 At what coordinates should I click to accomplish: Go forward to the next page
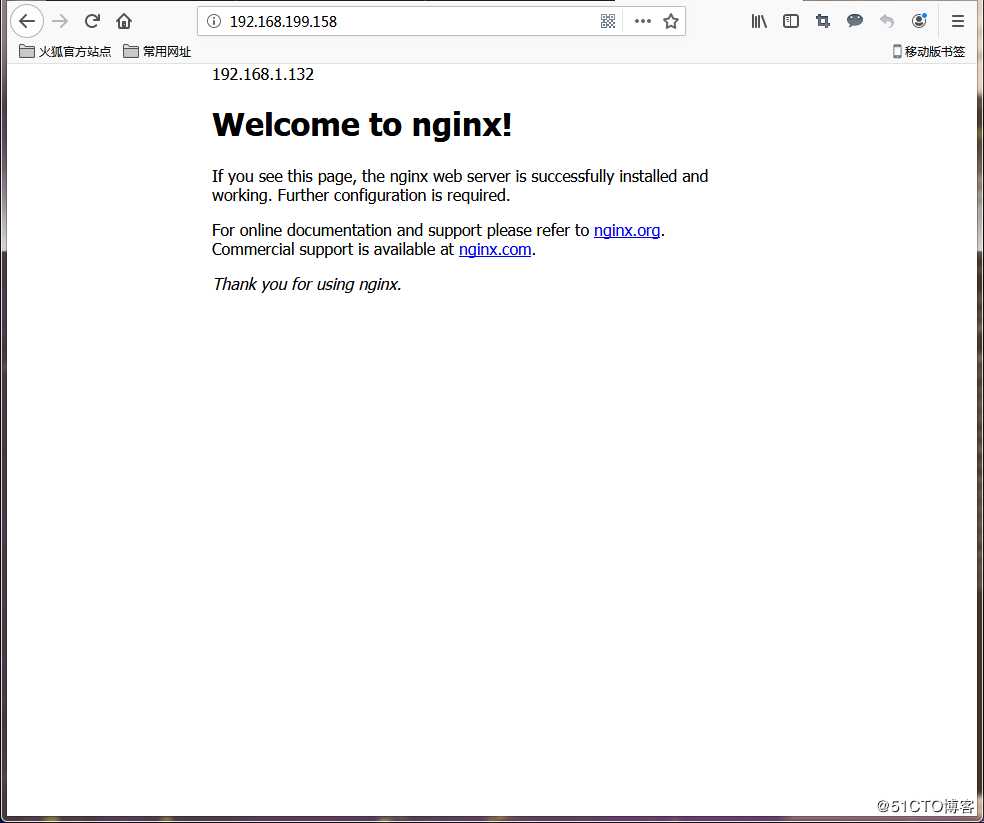60,21
